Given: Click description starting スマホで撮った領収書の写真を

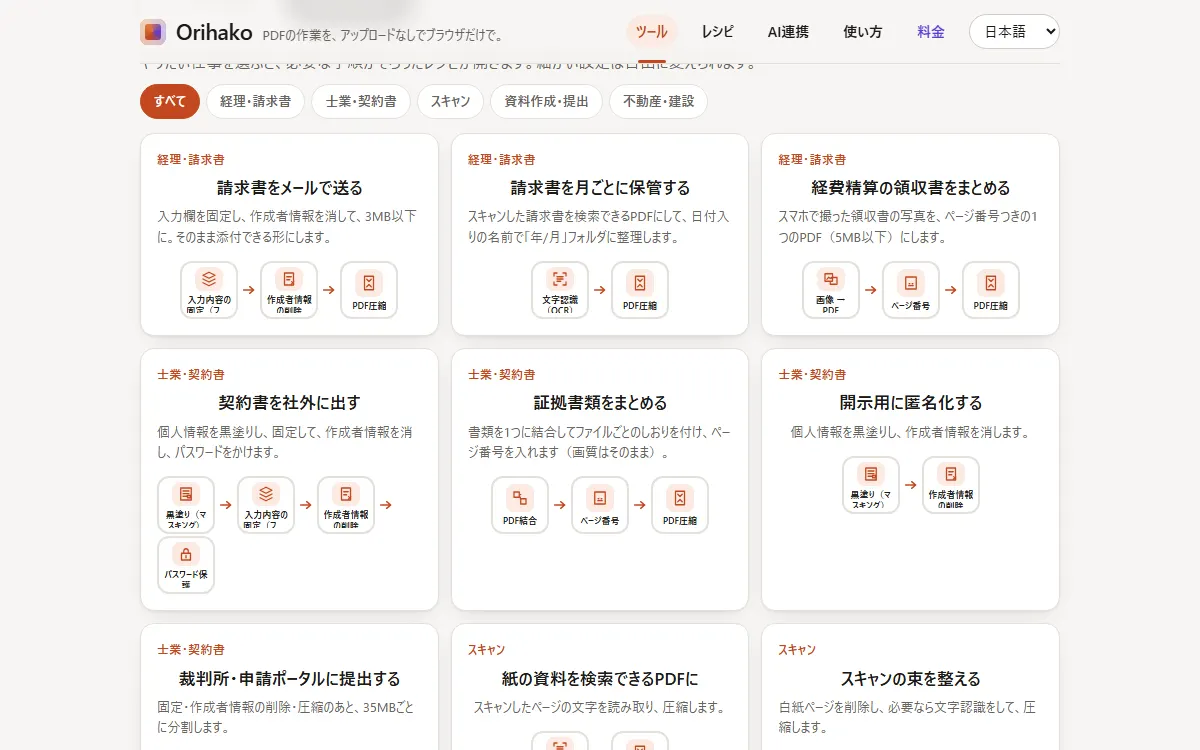Looking at the screenshot, I should click(910, 227).
